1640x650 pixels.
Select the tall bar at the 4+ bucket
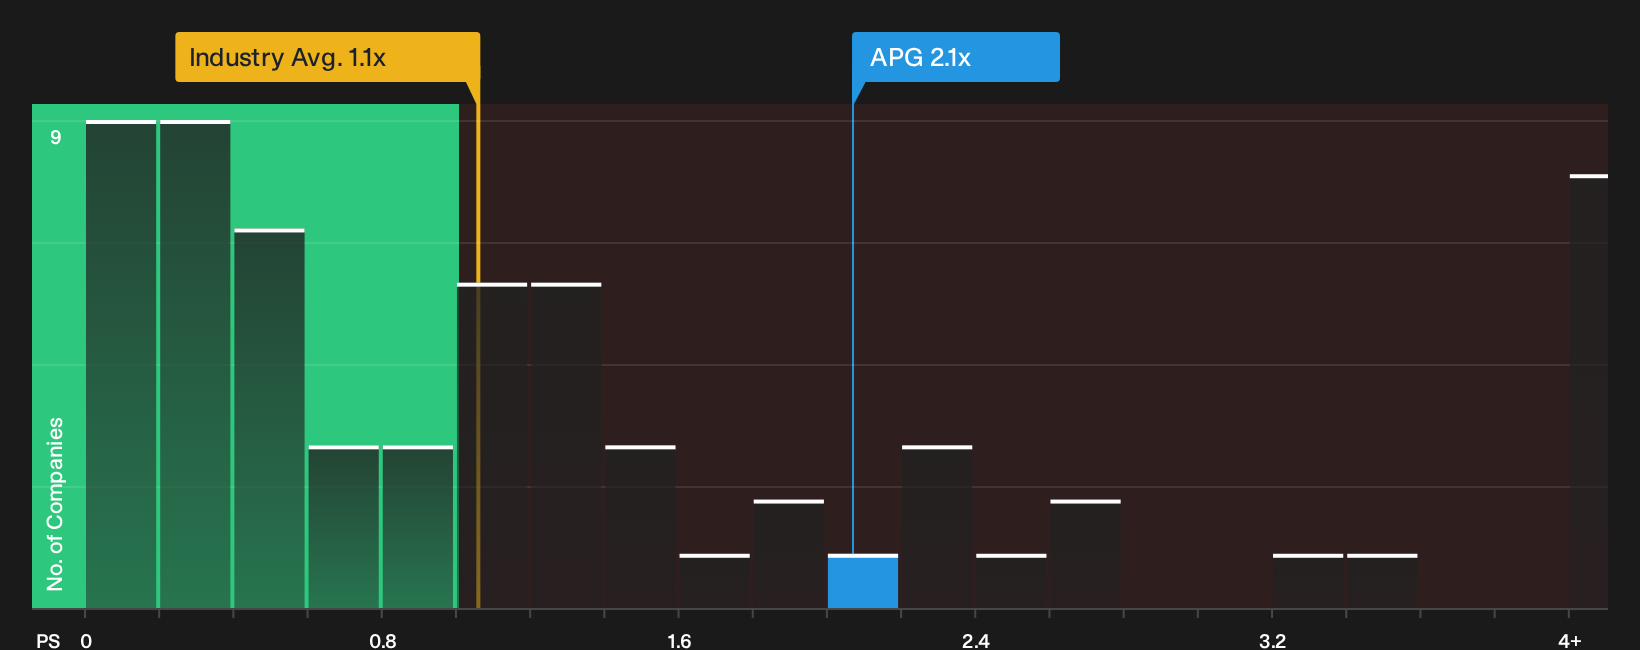(1588, 391)
